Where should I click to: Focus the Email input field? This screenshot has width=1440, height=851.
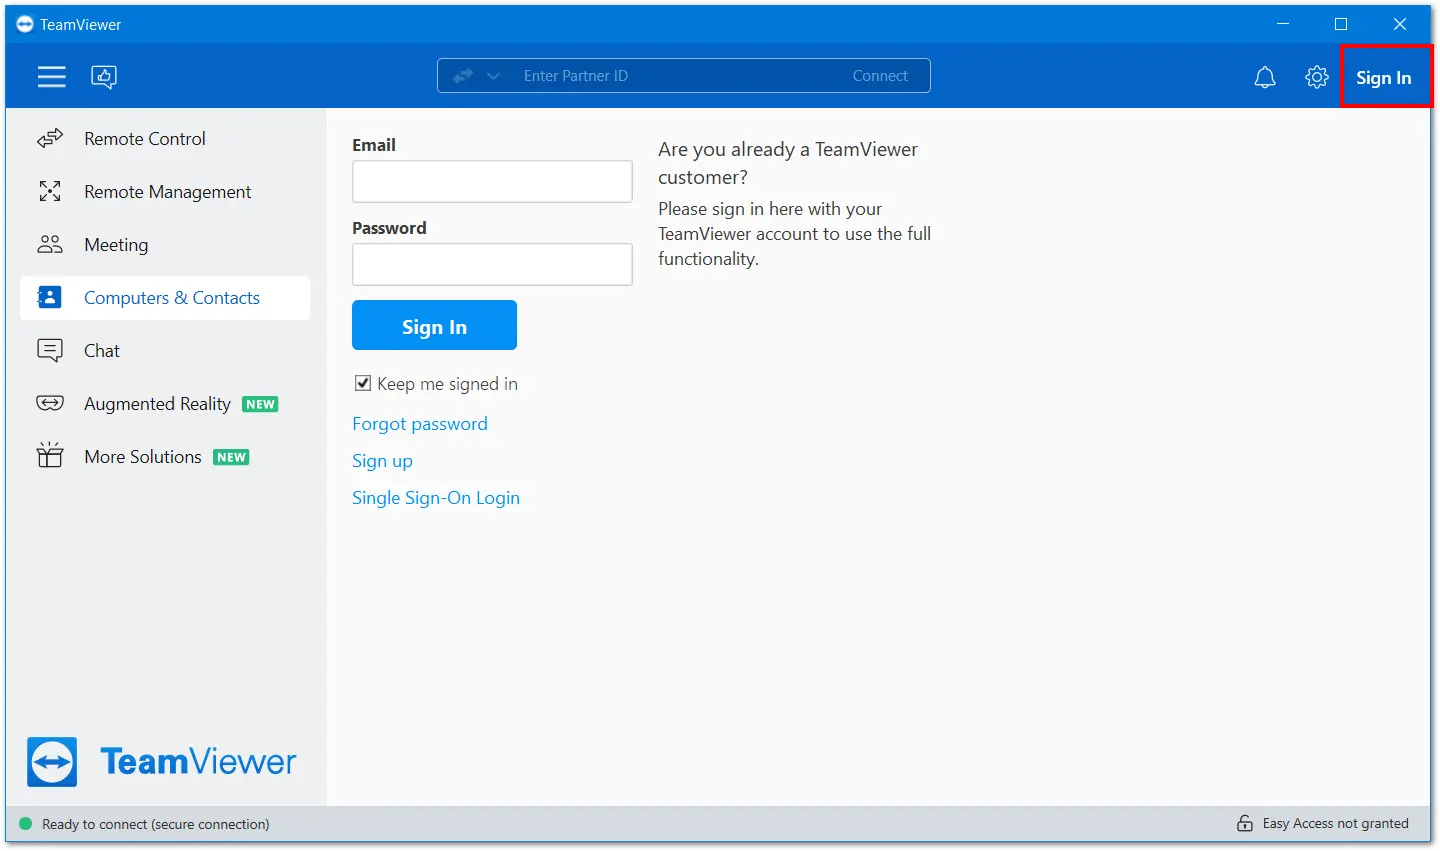coord(492,181)
